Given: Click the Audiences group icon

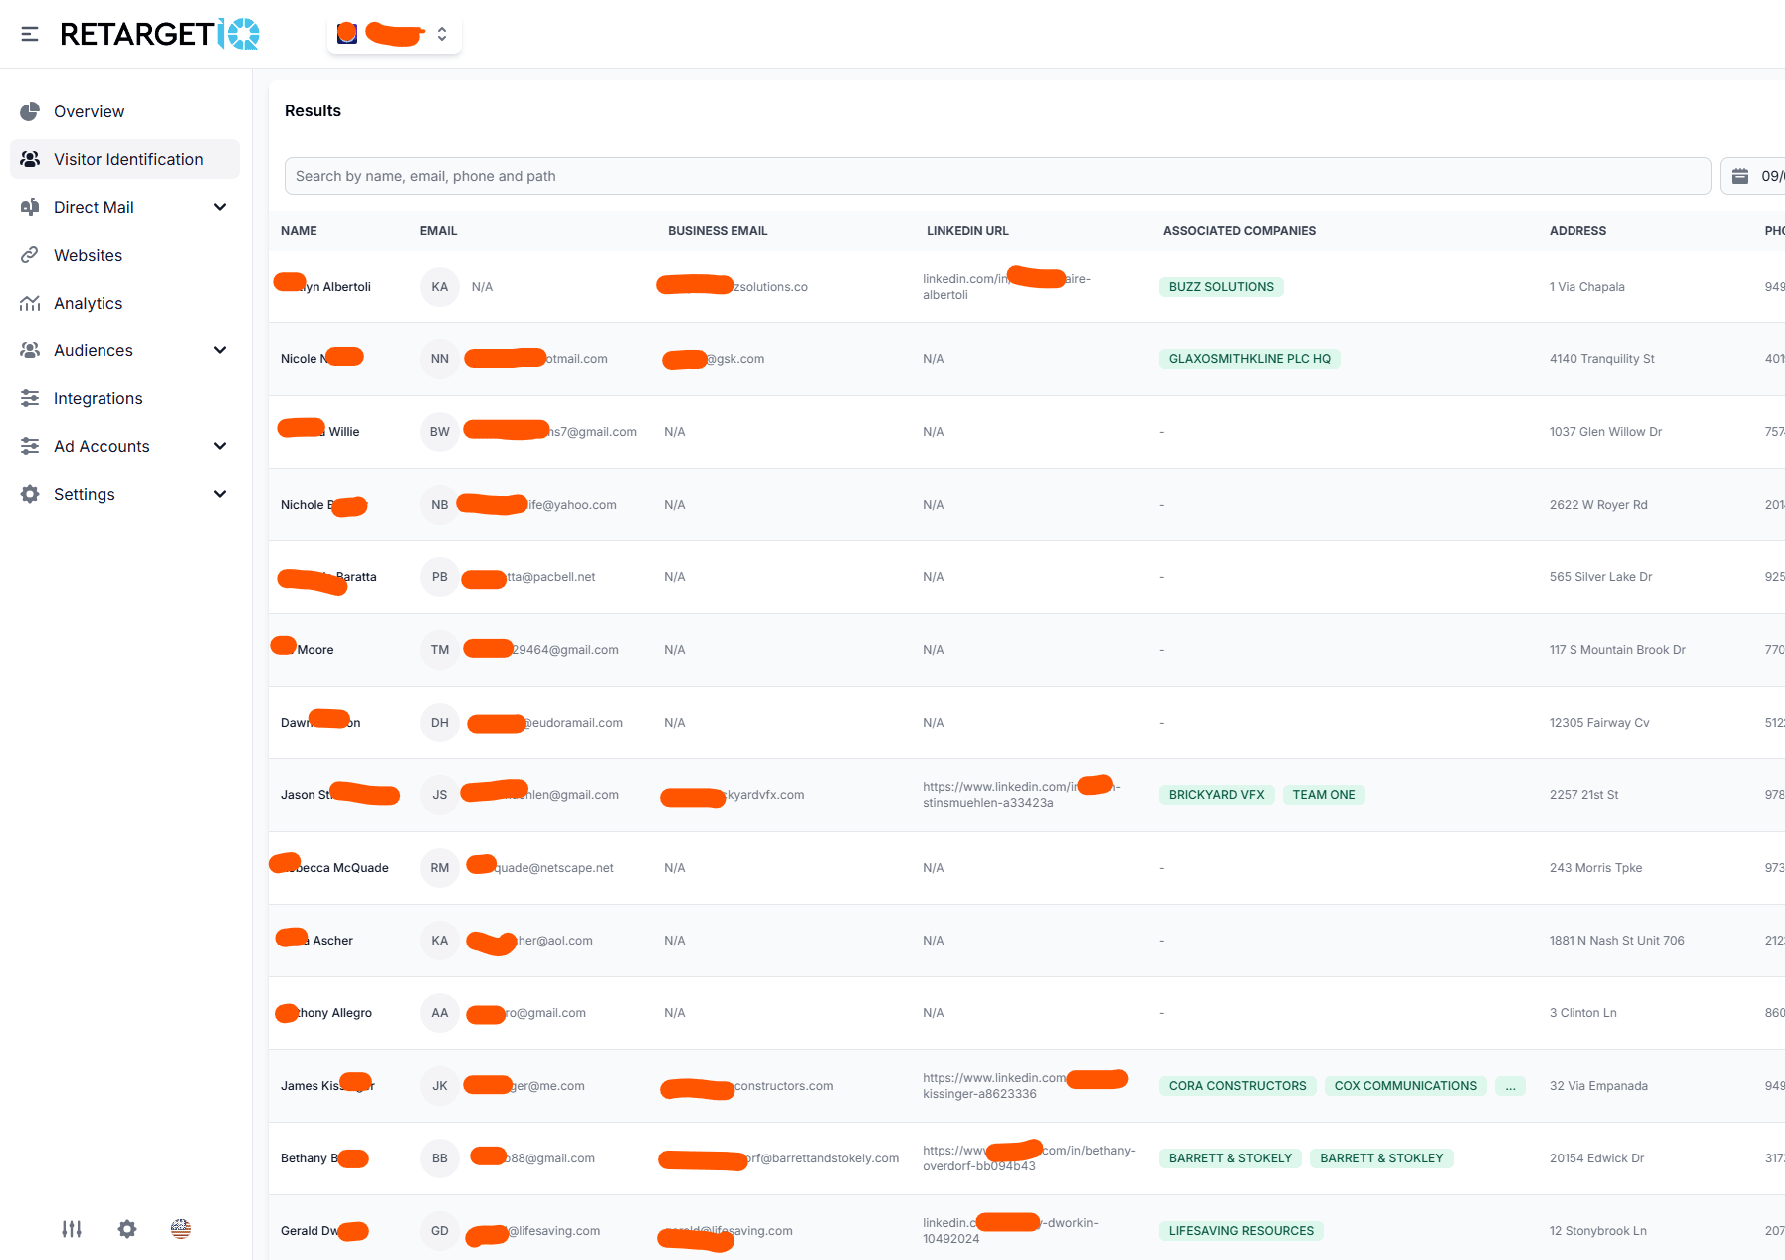Looking at the screenshot, I should [x=30, y=350].
